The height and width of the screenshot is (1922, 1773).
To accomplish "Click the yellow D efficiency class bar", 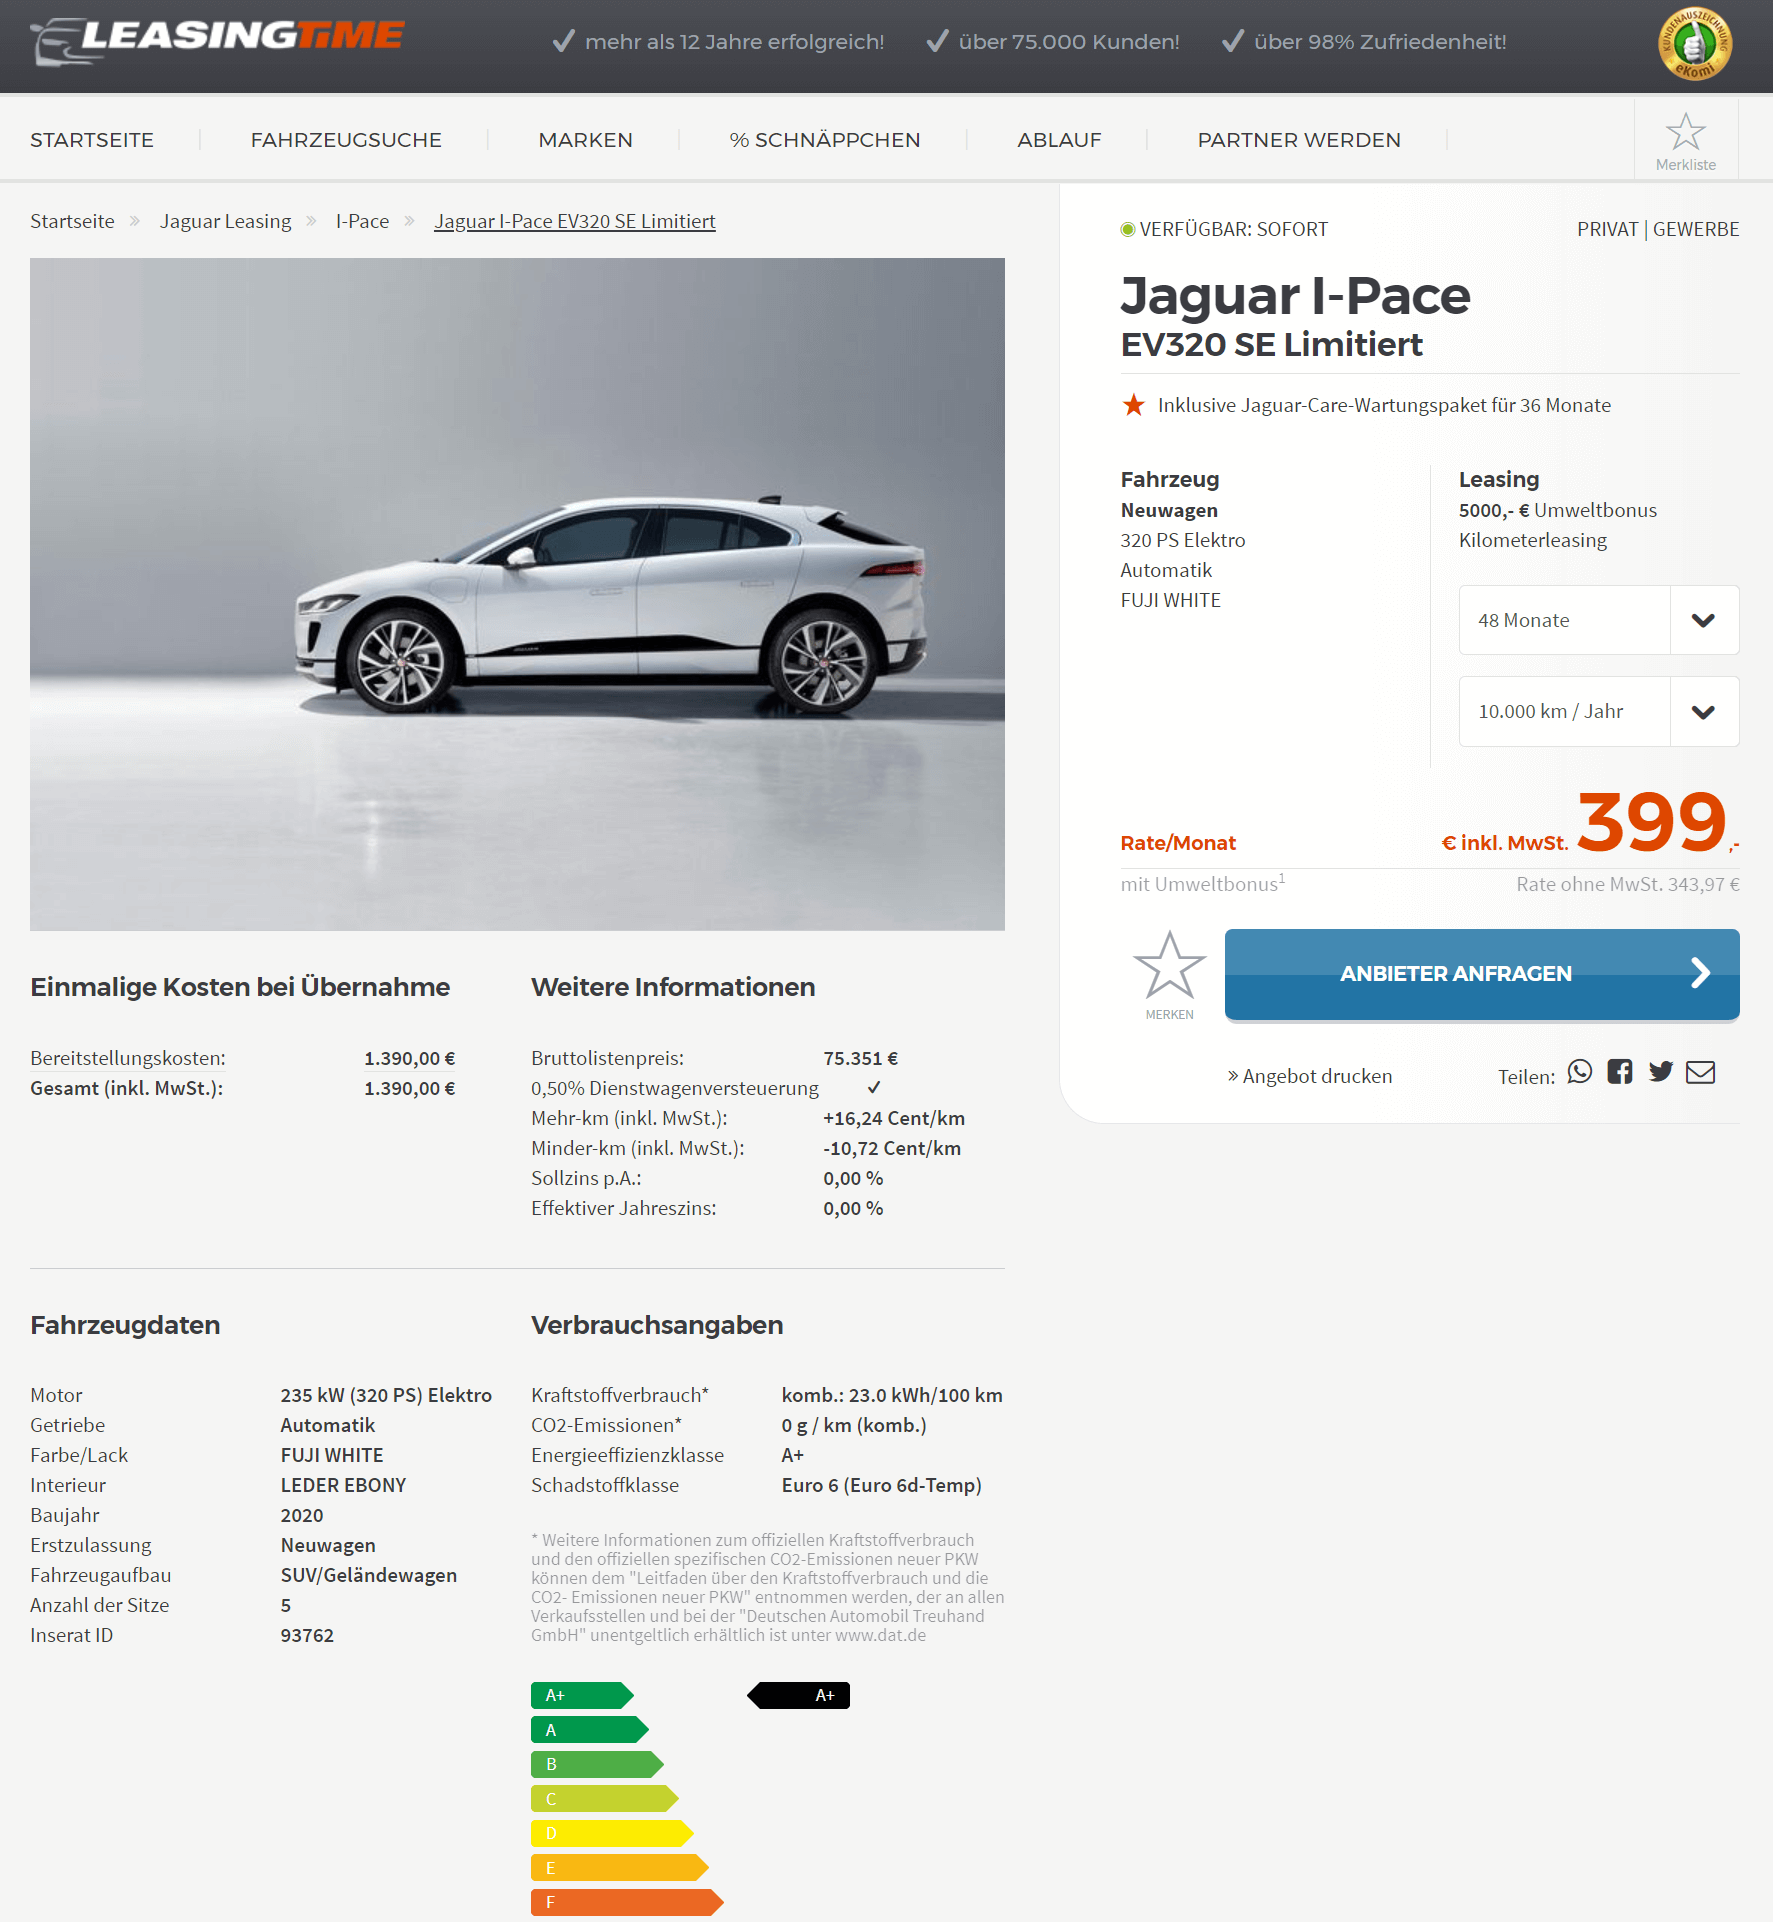I will pos(612,1833).
